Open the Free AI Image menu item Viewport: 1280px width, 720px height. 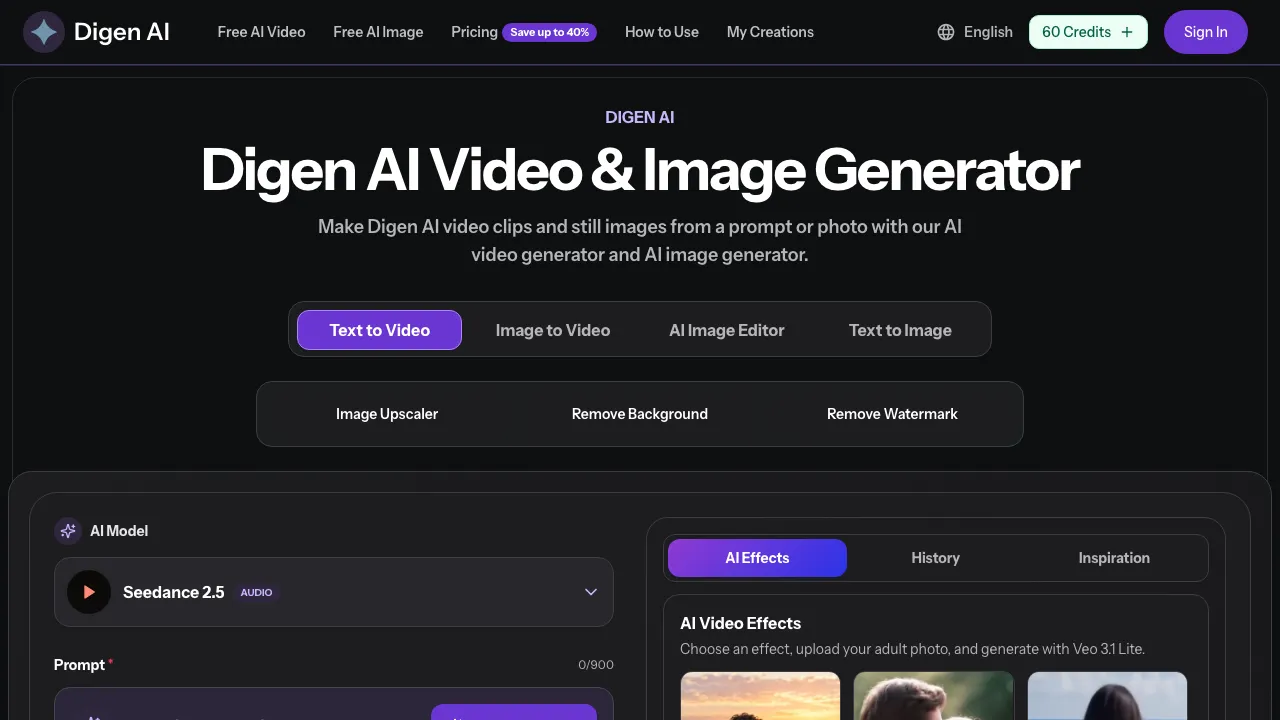378,32
